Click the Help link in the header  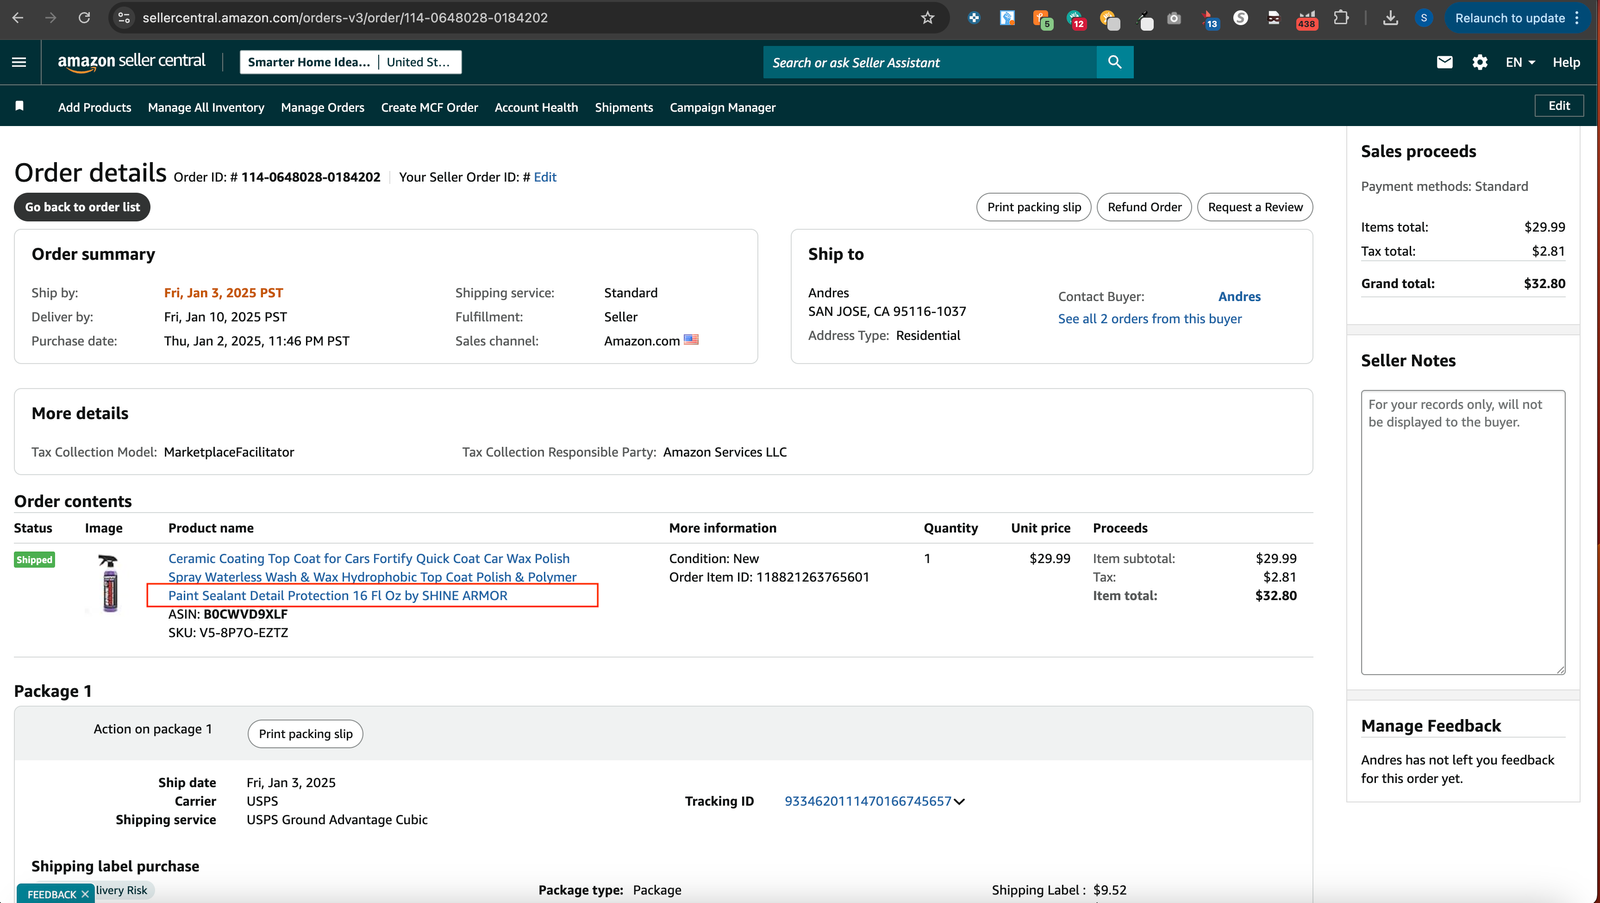(1566, 62)
